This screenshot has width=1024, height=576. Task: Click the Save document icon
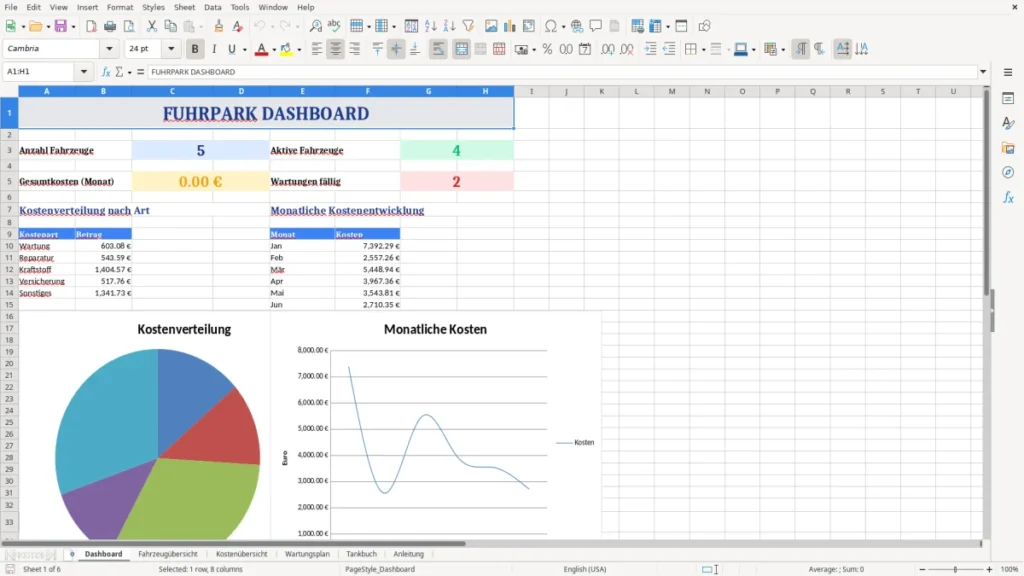click(x=61, y=26)
